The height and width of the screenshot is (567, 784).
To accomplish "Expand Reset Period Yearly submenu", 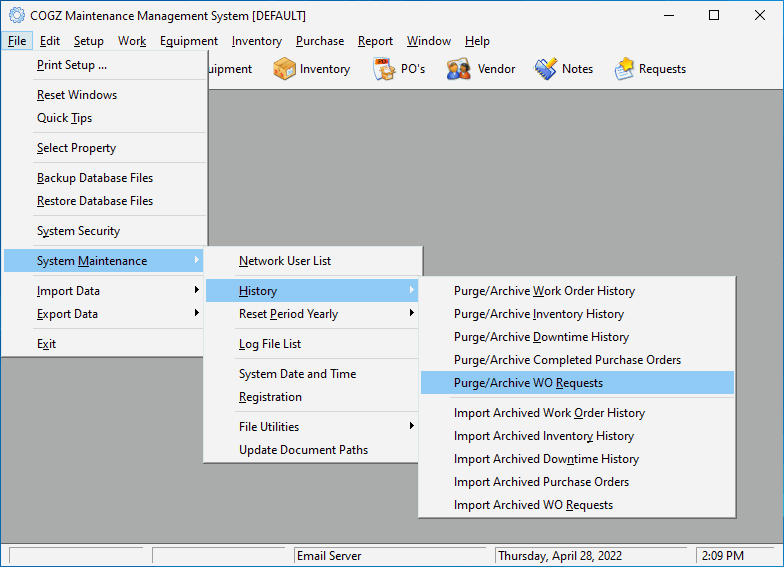I will (x=312, y=314).
